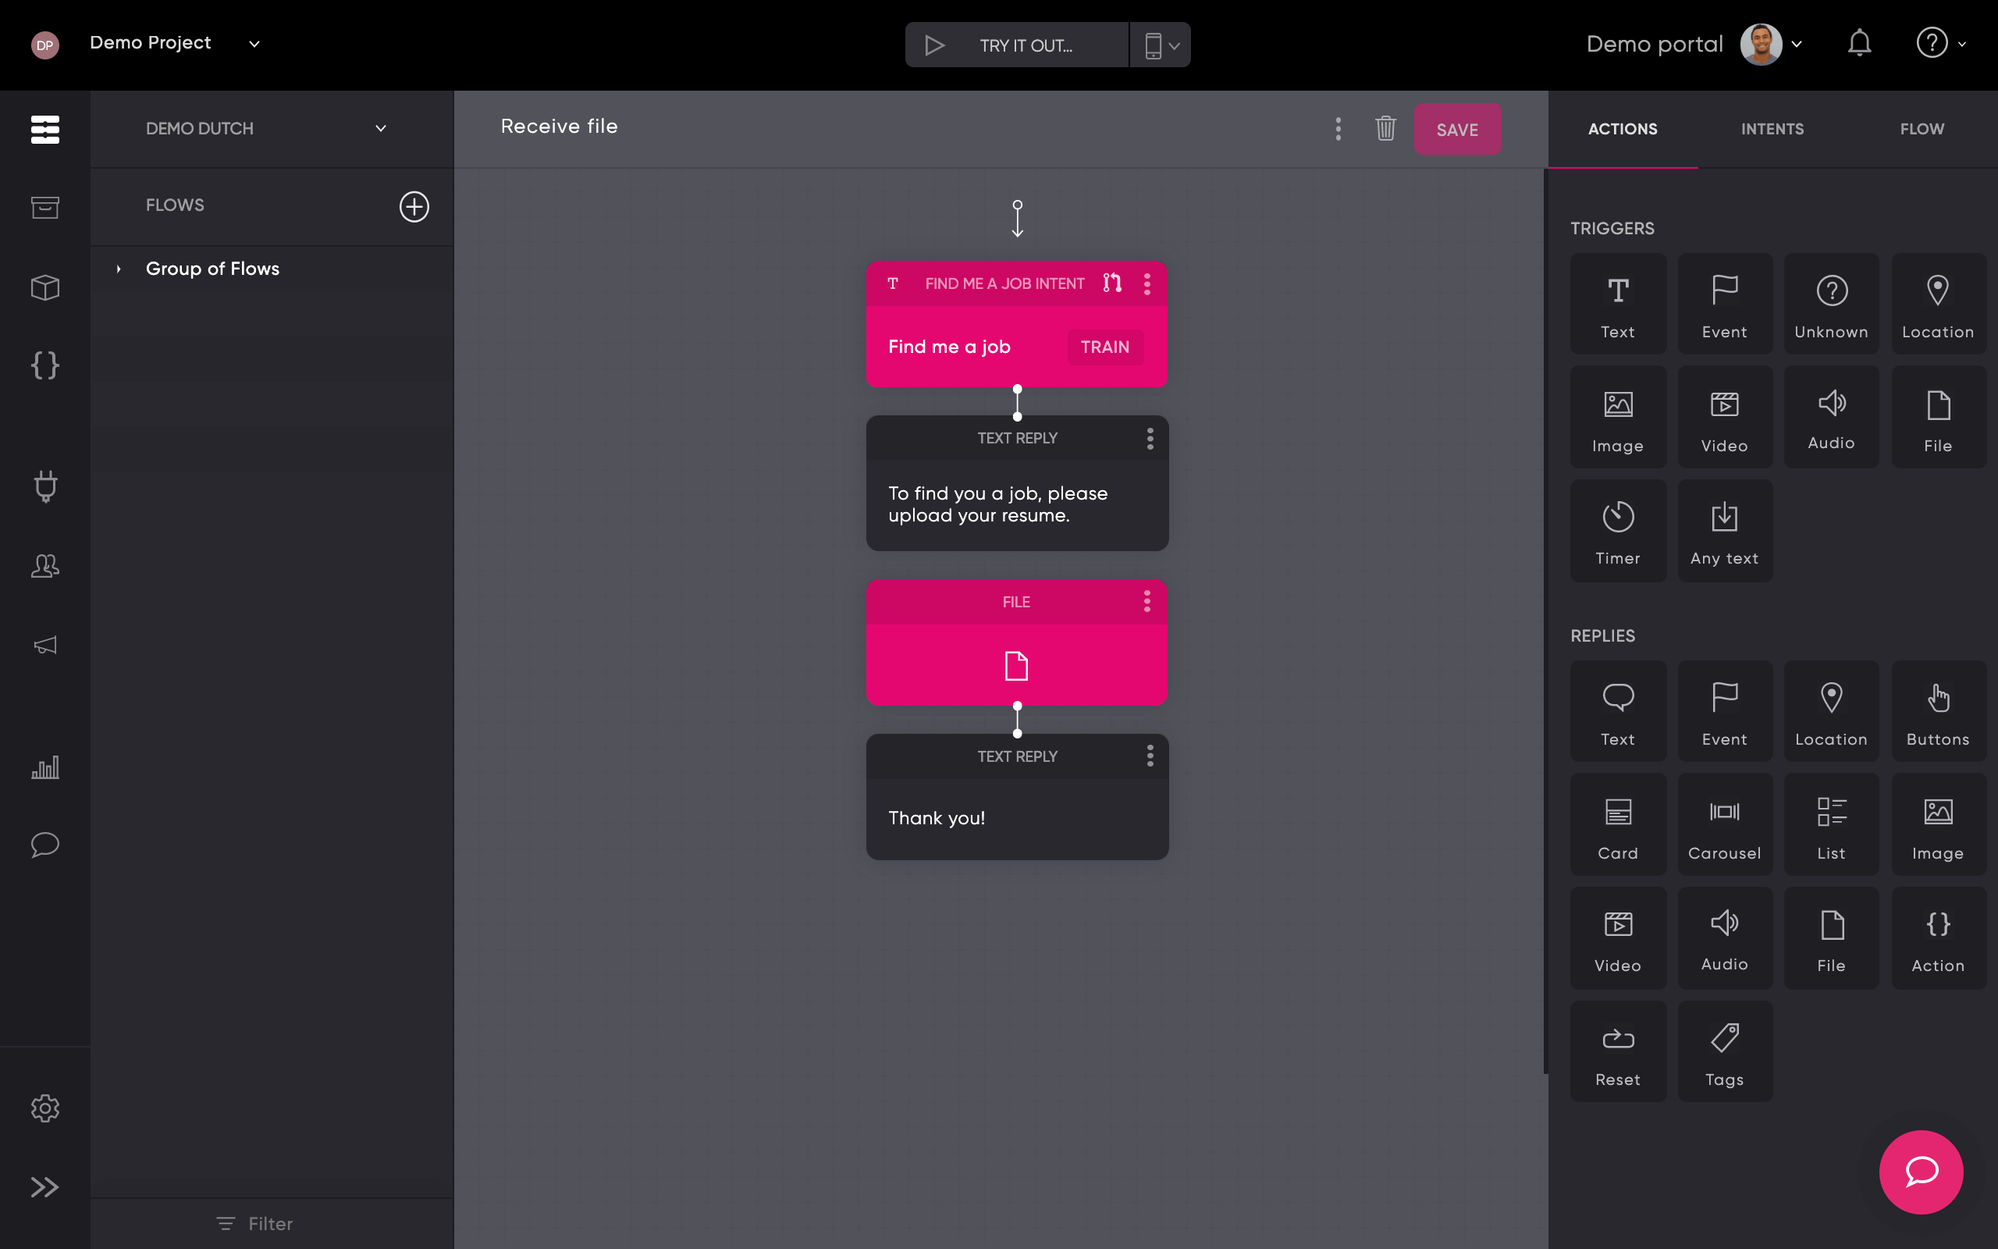Open the plug integrations sidebar icon

coord(45,486)
